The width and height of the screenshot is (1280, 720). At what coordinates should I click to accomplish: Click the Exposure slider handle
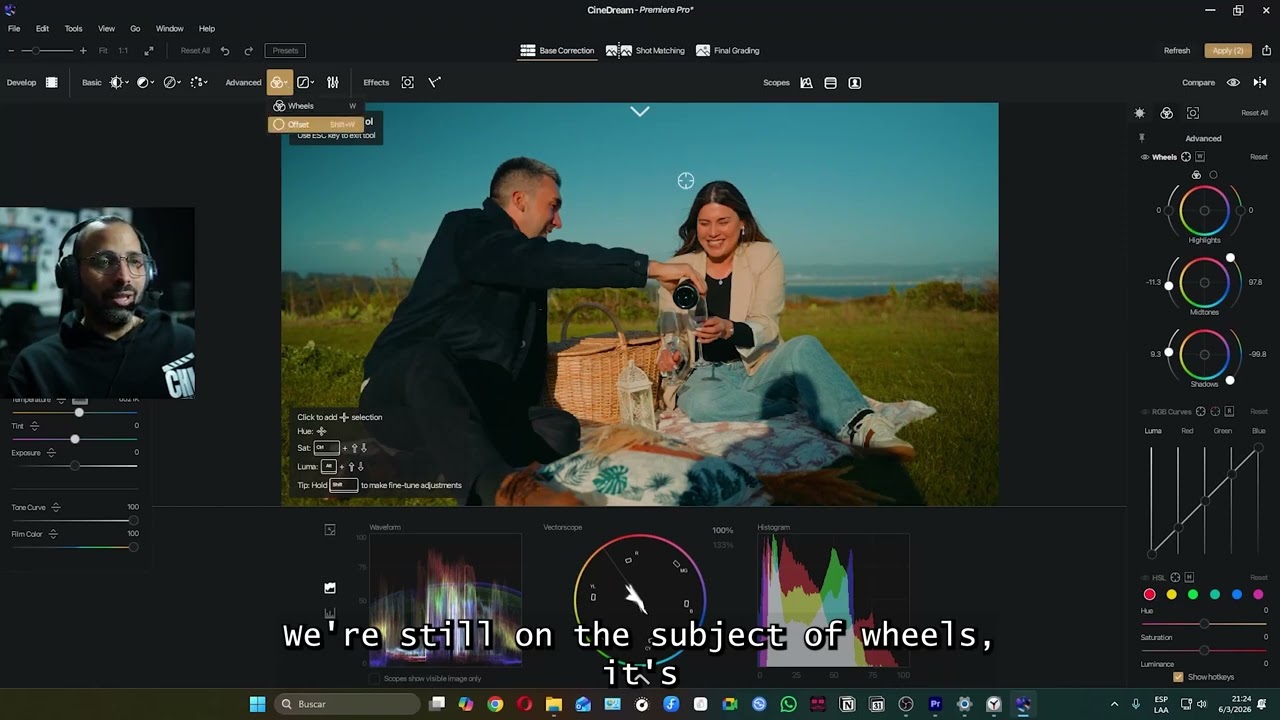pyautogui.click(x=74, y=466)
